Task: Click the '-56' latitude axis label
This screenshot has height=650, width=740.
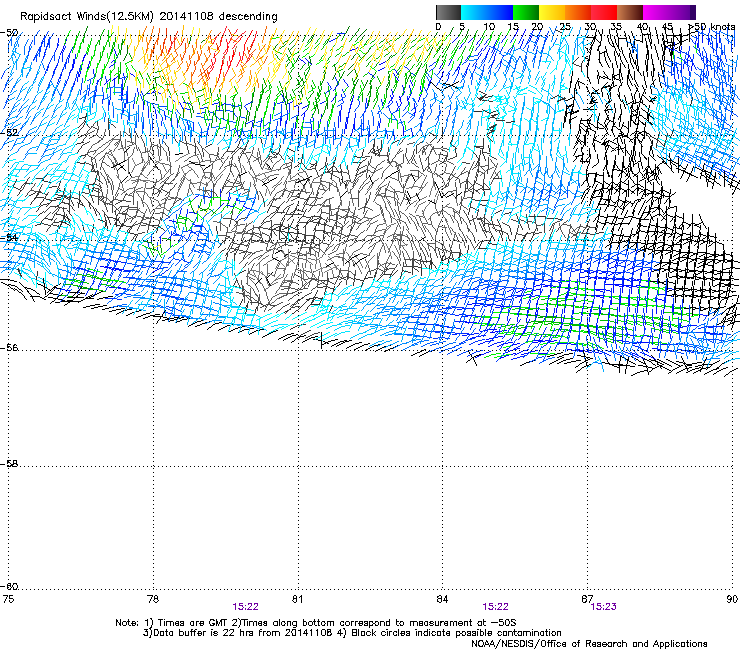Action: (9, 348)
